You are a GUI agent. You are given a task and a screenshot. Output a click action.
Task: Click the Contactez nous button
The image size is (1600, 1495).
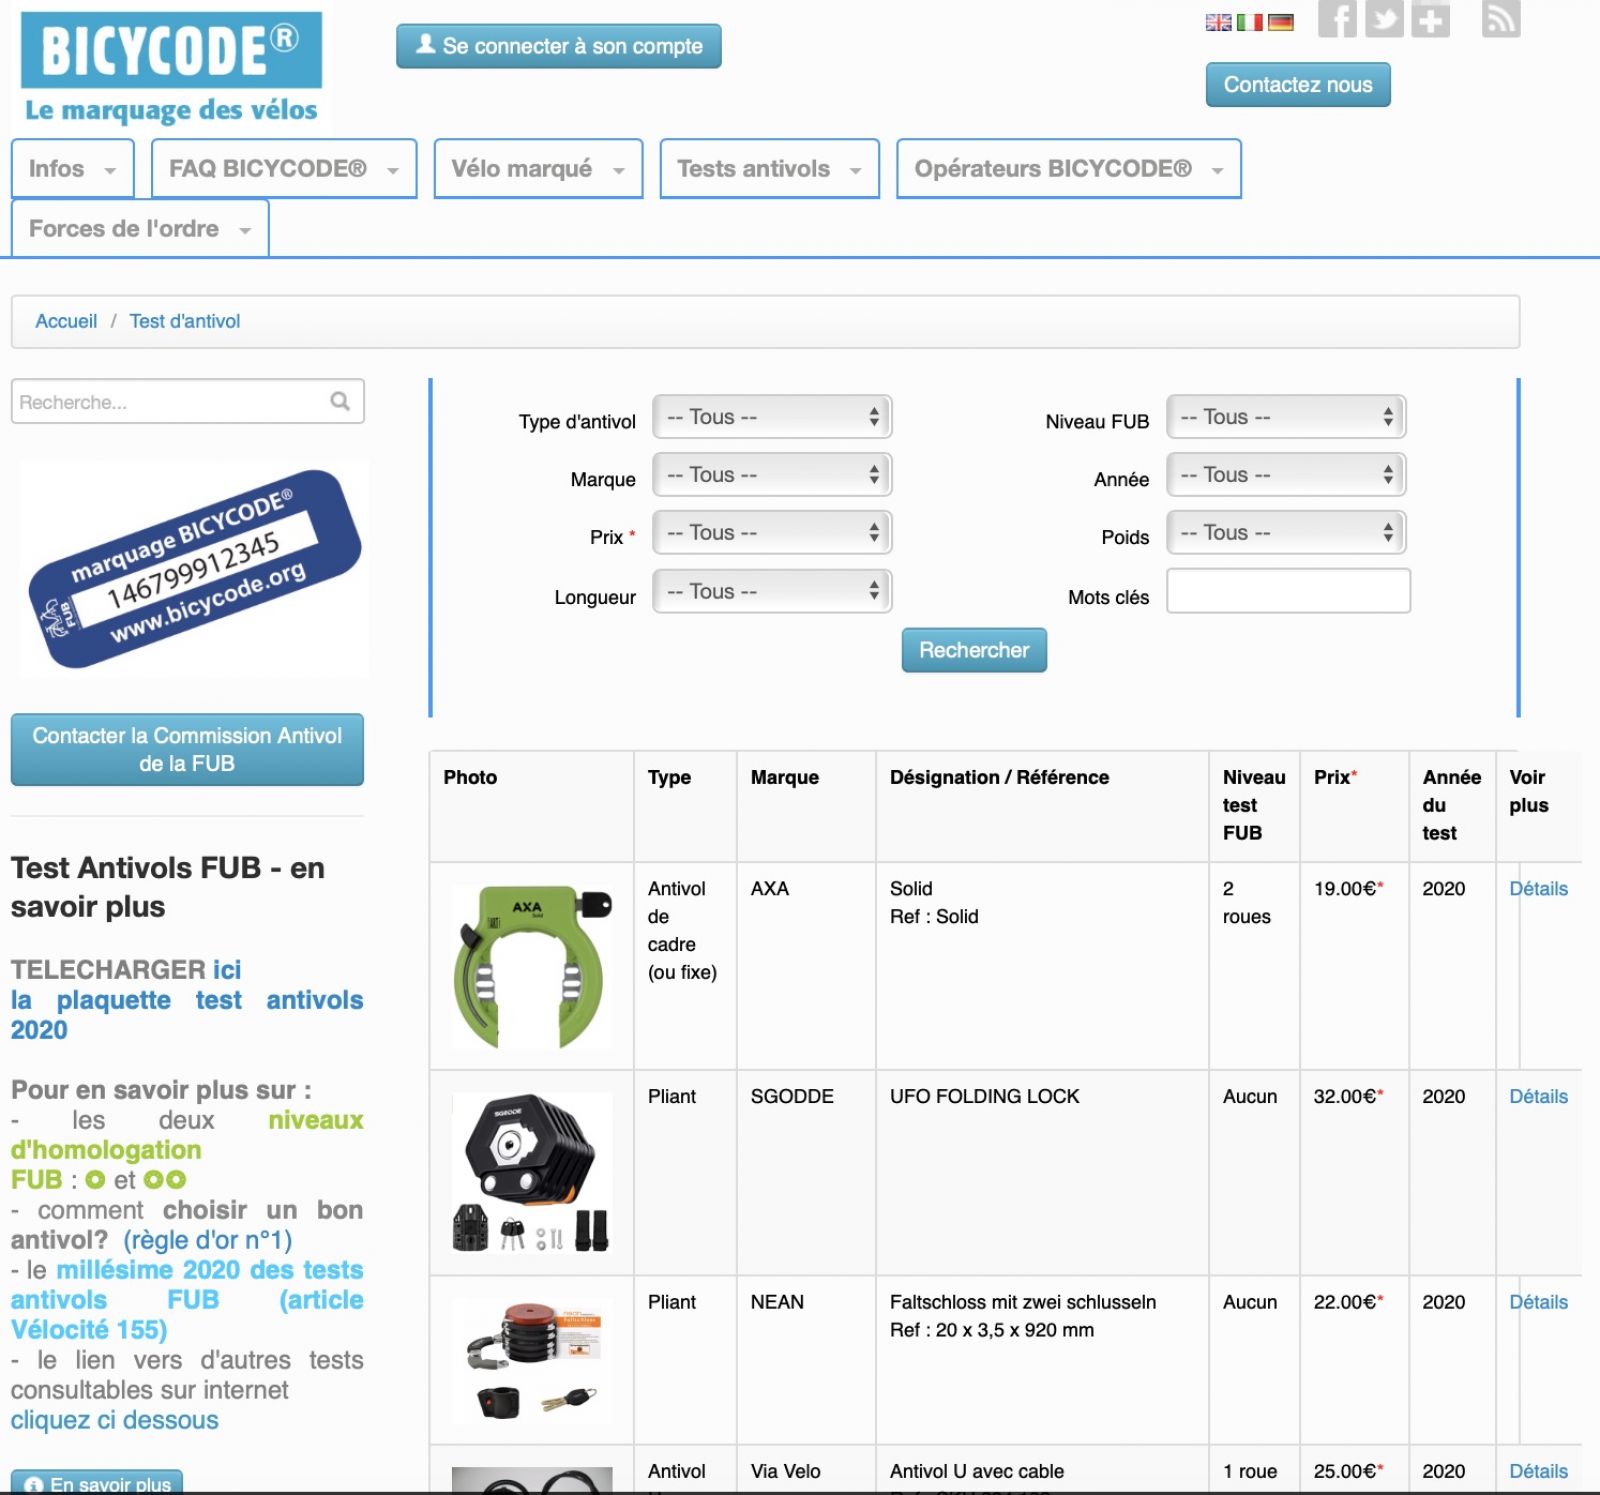1298,85
